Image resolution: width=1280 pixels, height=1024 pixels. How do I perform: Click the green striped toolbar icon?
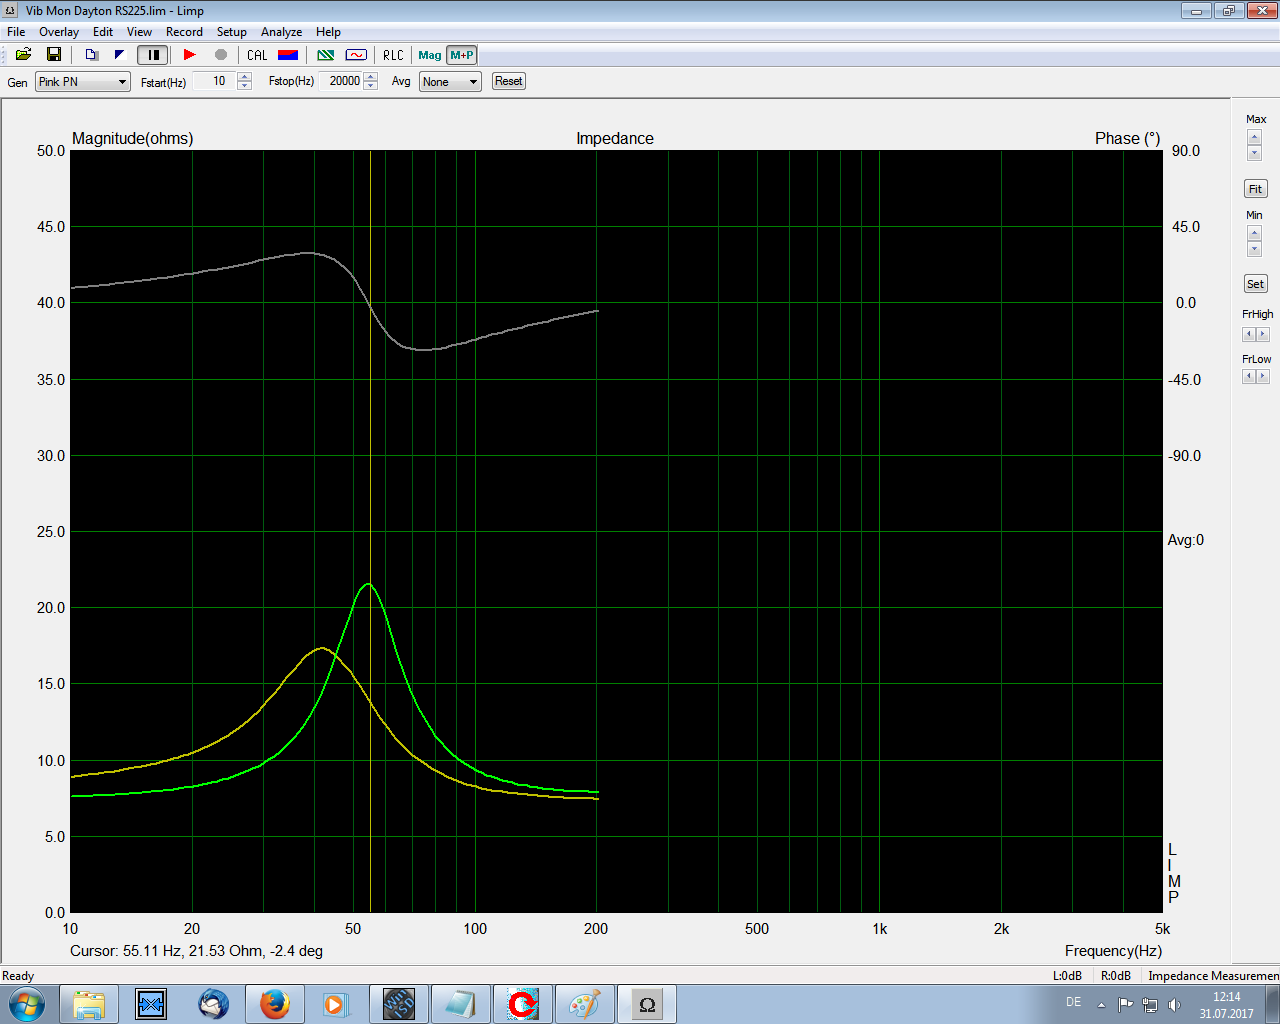(x=326, y=55)
